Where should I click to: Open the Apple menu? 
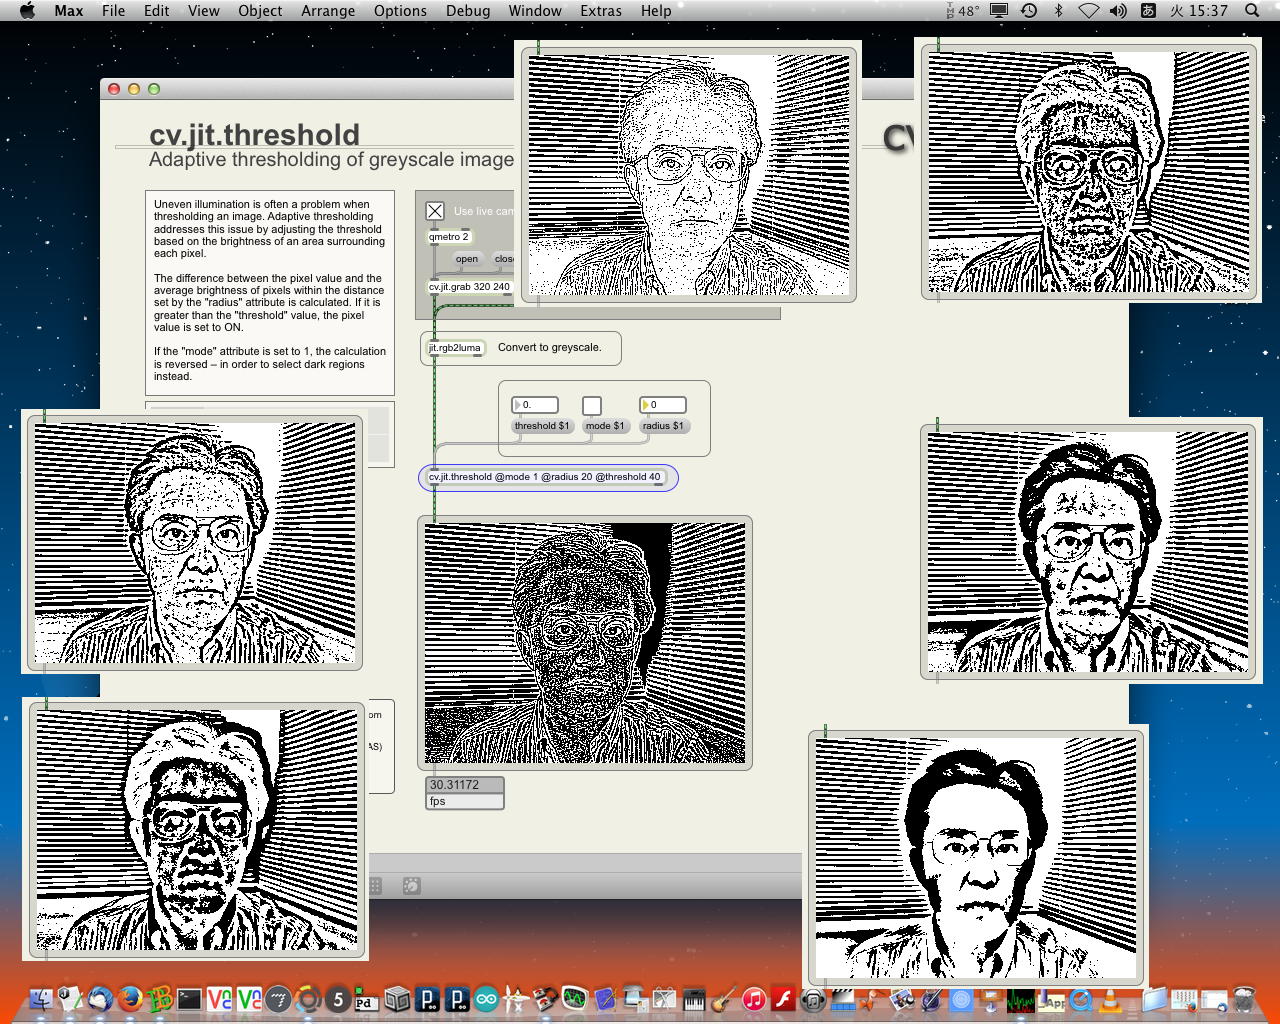coord(28,10)
